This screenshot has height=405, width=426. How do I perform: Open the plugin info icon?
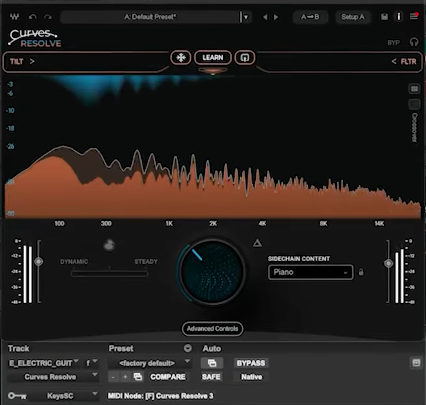pyautogui.click(x=399, y=17)
